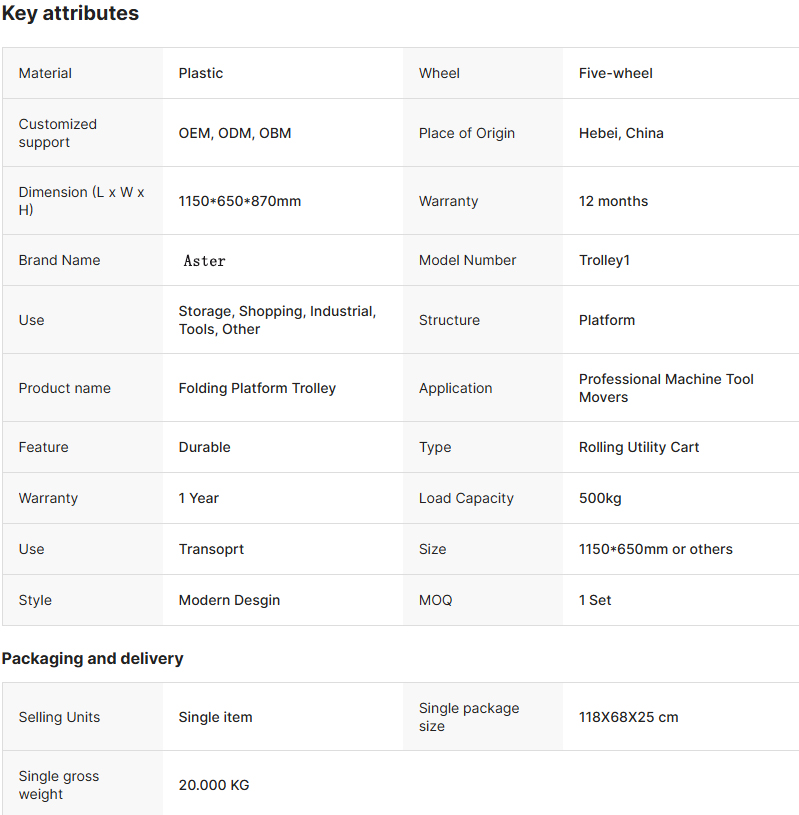Viewport: 799px width, 815px height.
Task: Click the Folding Platform Trolley product name
Action: (257, 388)
